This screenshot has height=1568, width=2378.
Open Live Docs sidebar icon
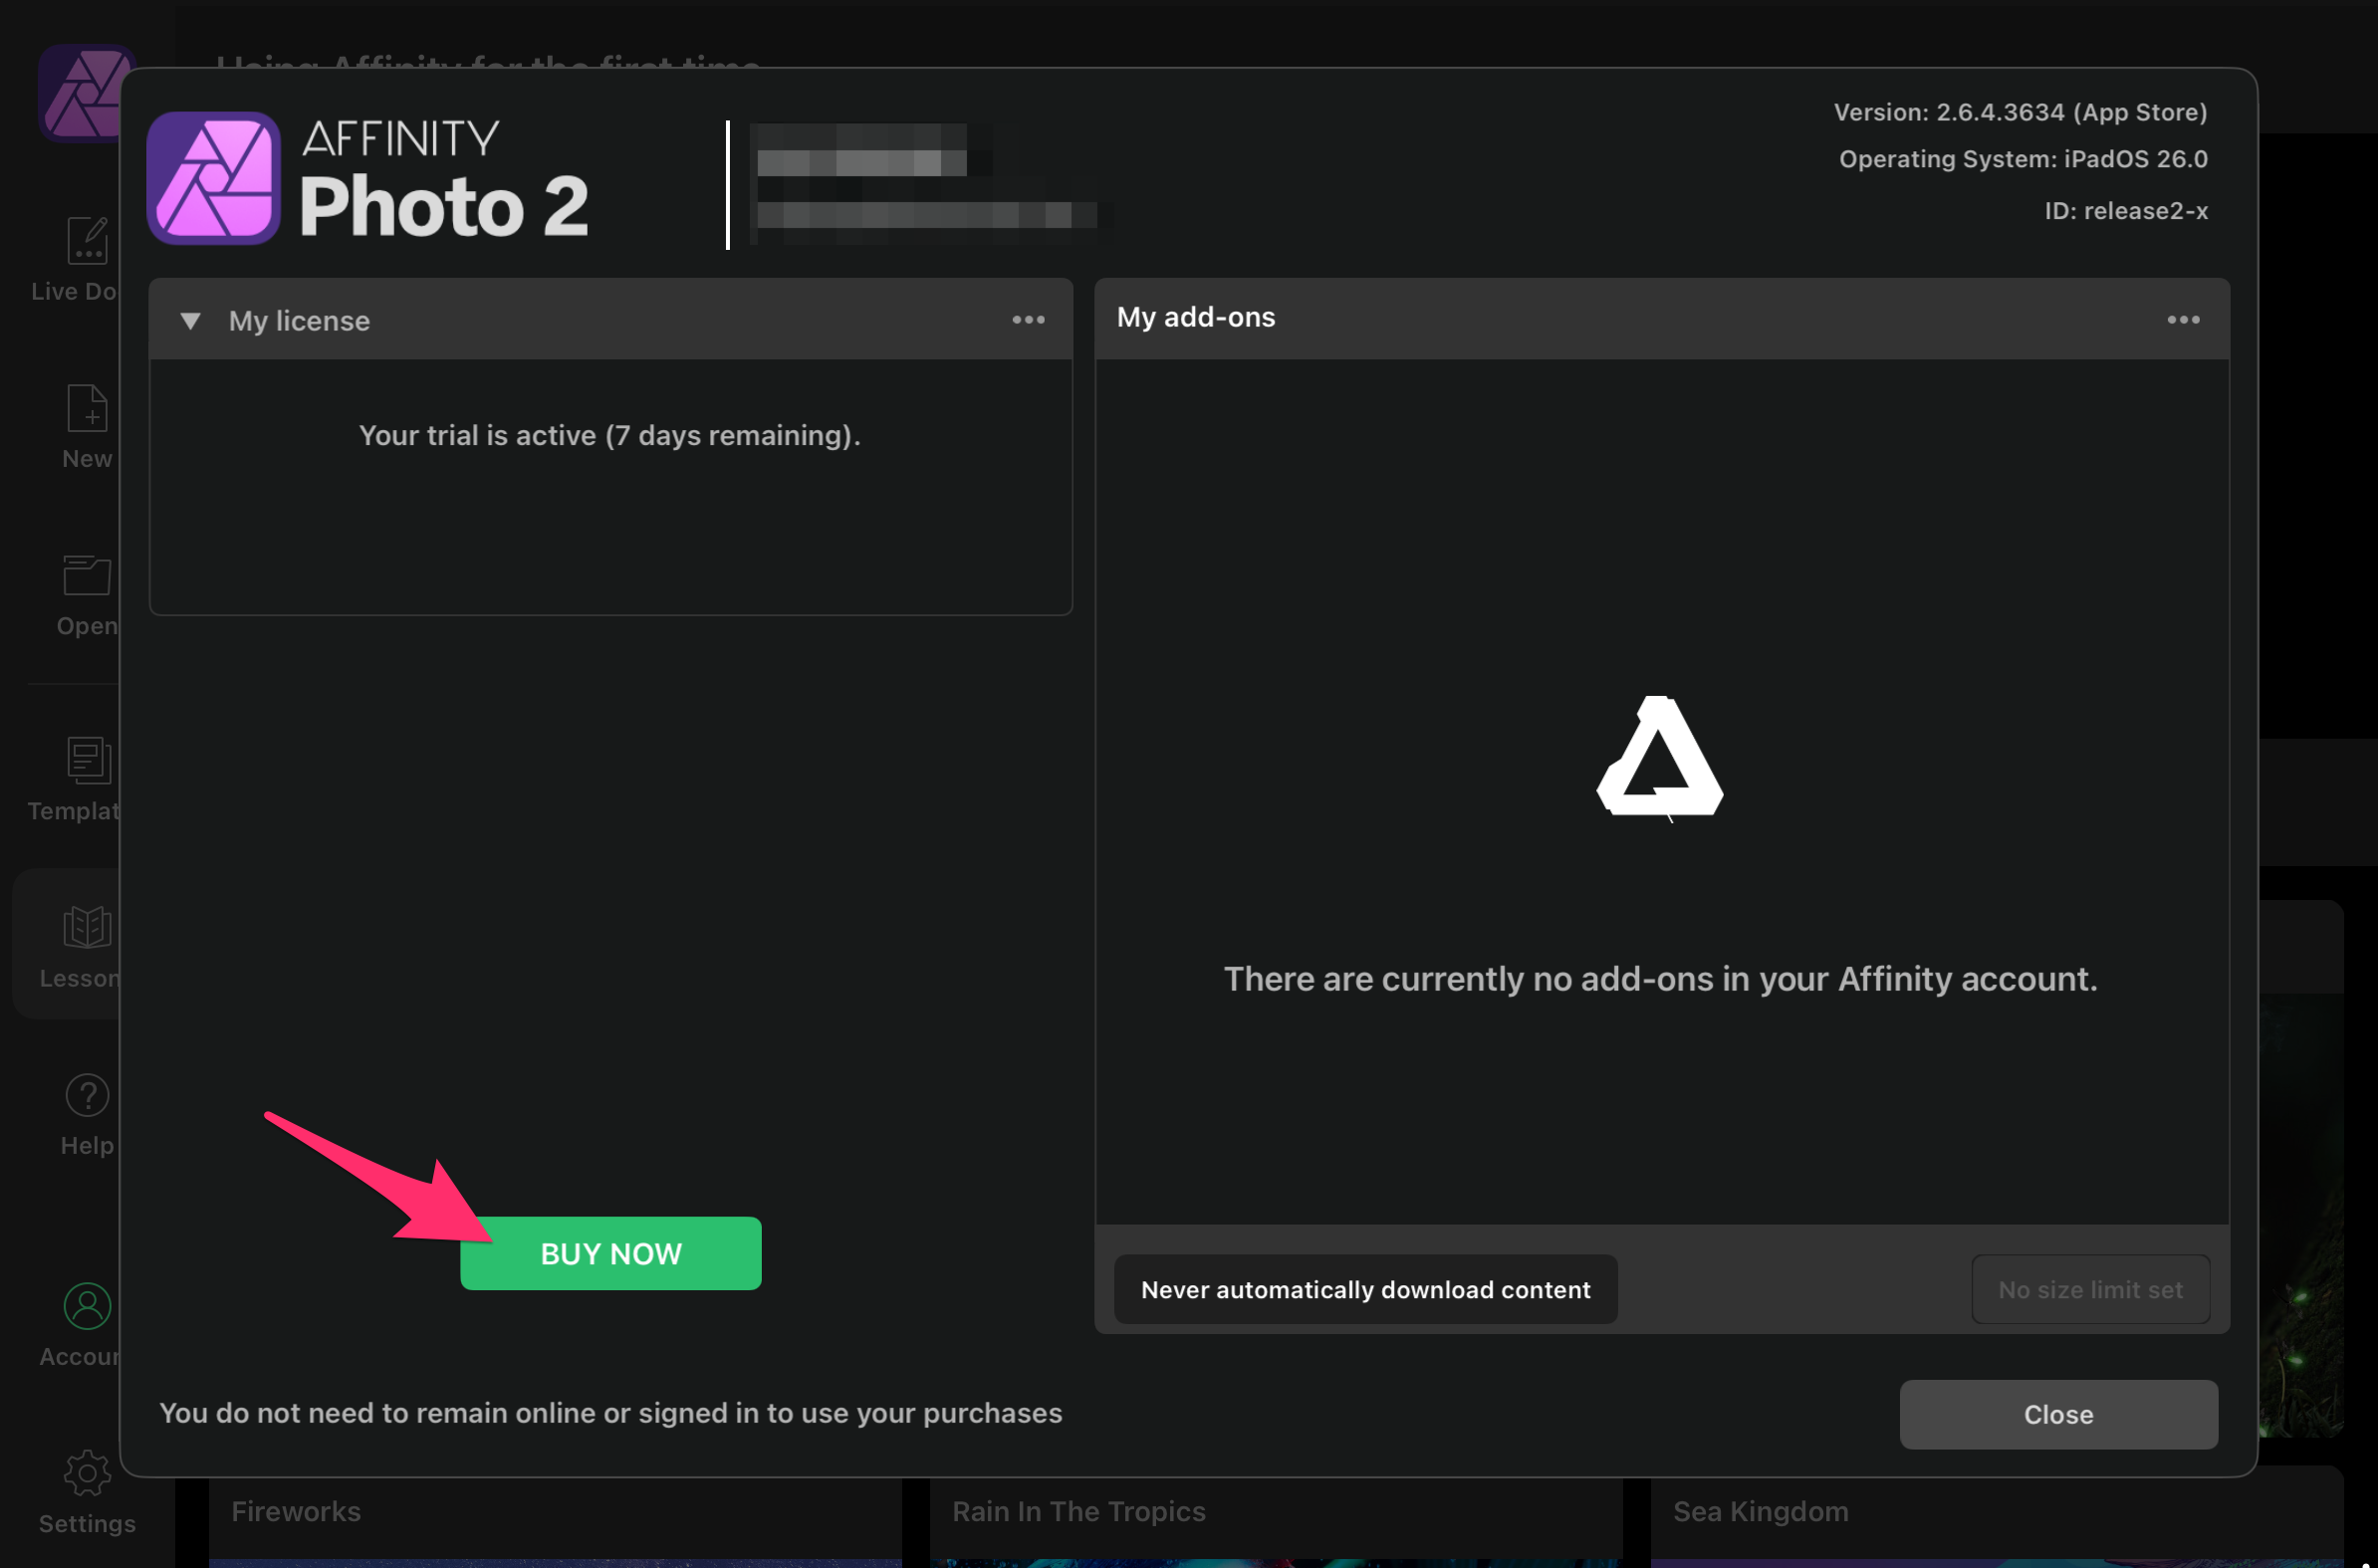pyautogui.click(x=86, y=241)
